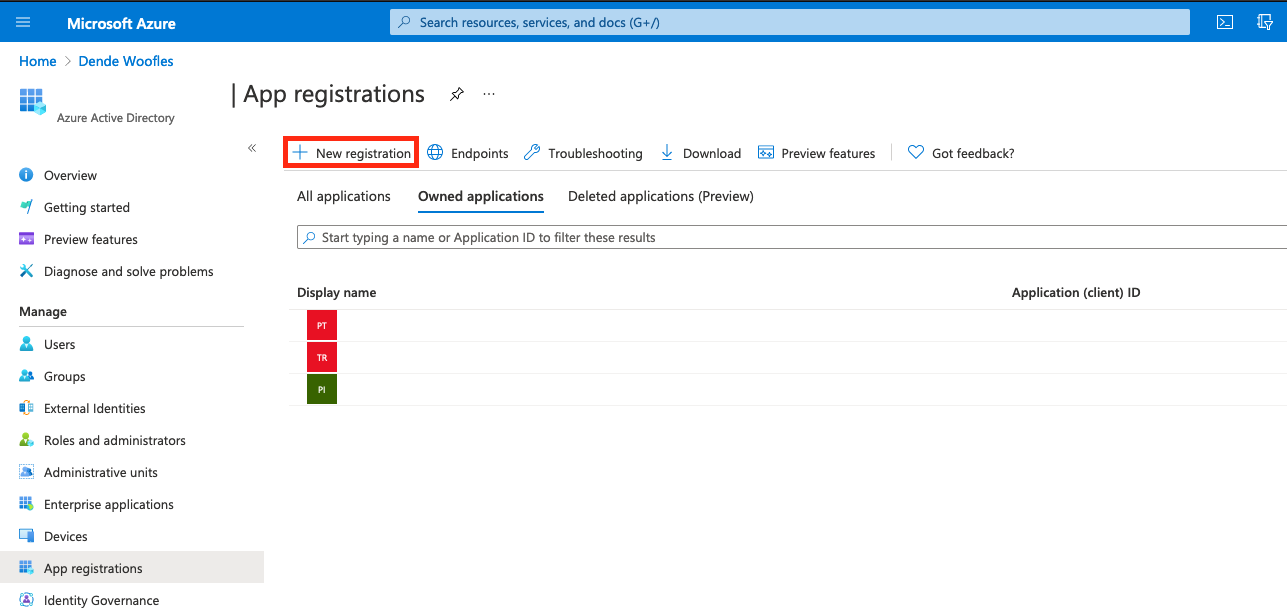Open Enterprise applications in sidebar

pyautogui.click(x=108, y=505)
